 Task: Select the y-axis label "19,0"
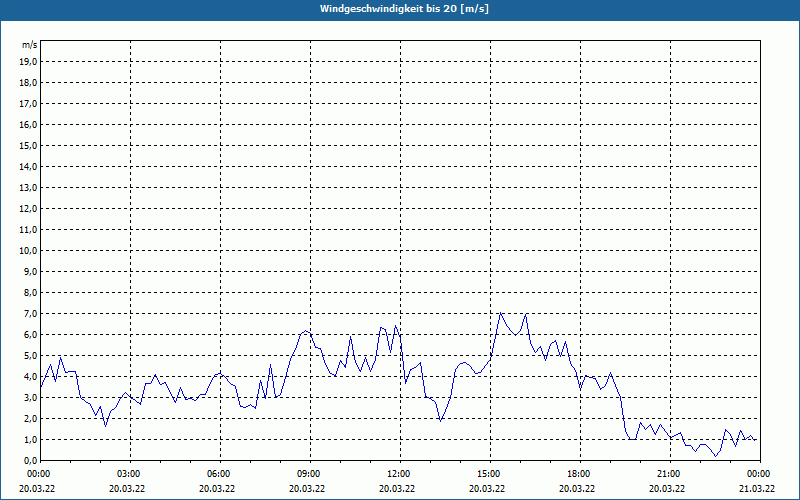point(29,62)
